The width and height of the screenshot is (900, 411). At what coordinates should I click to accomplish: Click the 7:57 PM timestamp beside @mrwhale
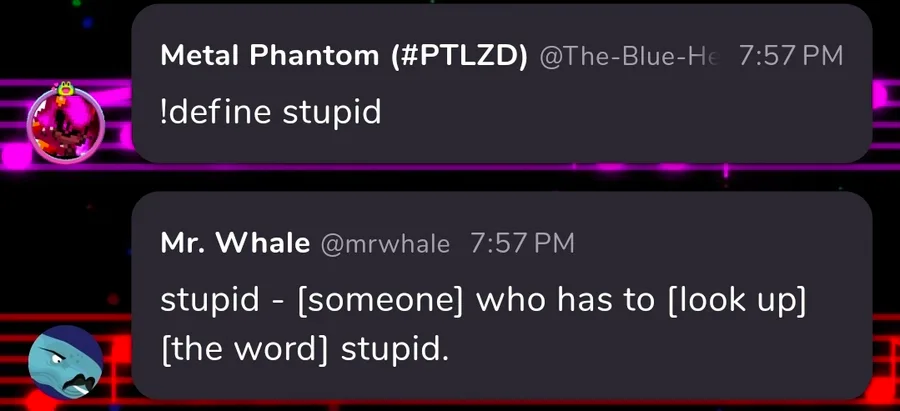point(522,243)
